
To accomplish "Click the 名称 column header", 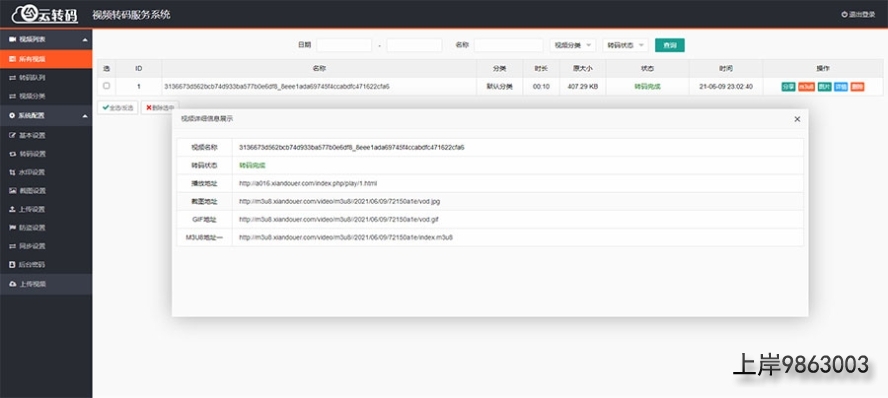I will (x=319, y=69).
